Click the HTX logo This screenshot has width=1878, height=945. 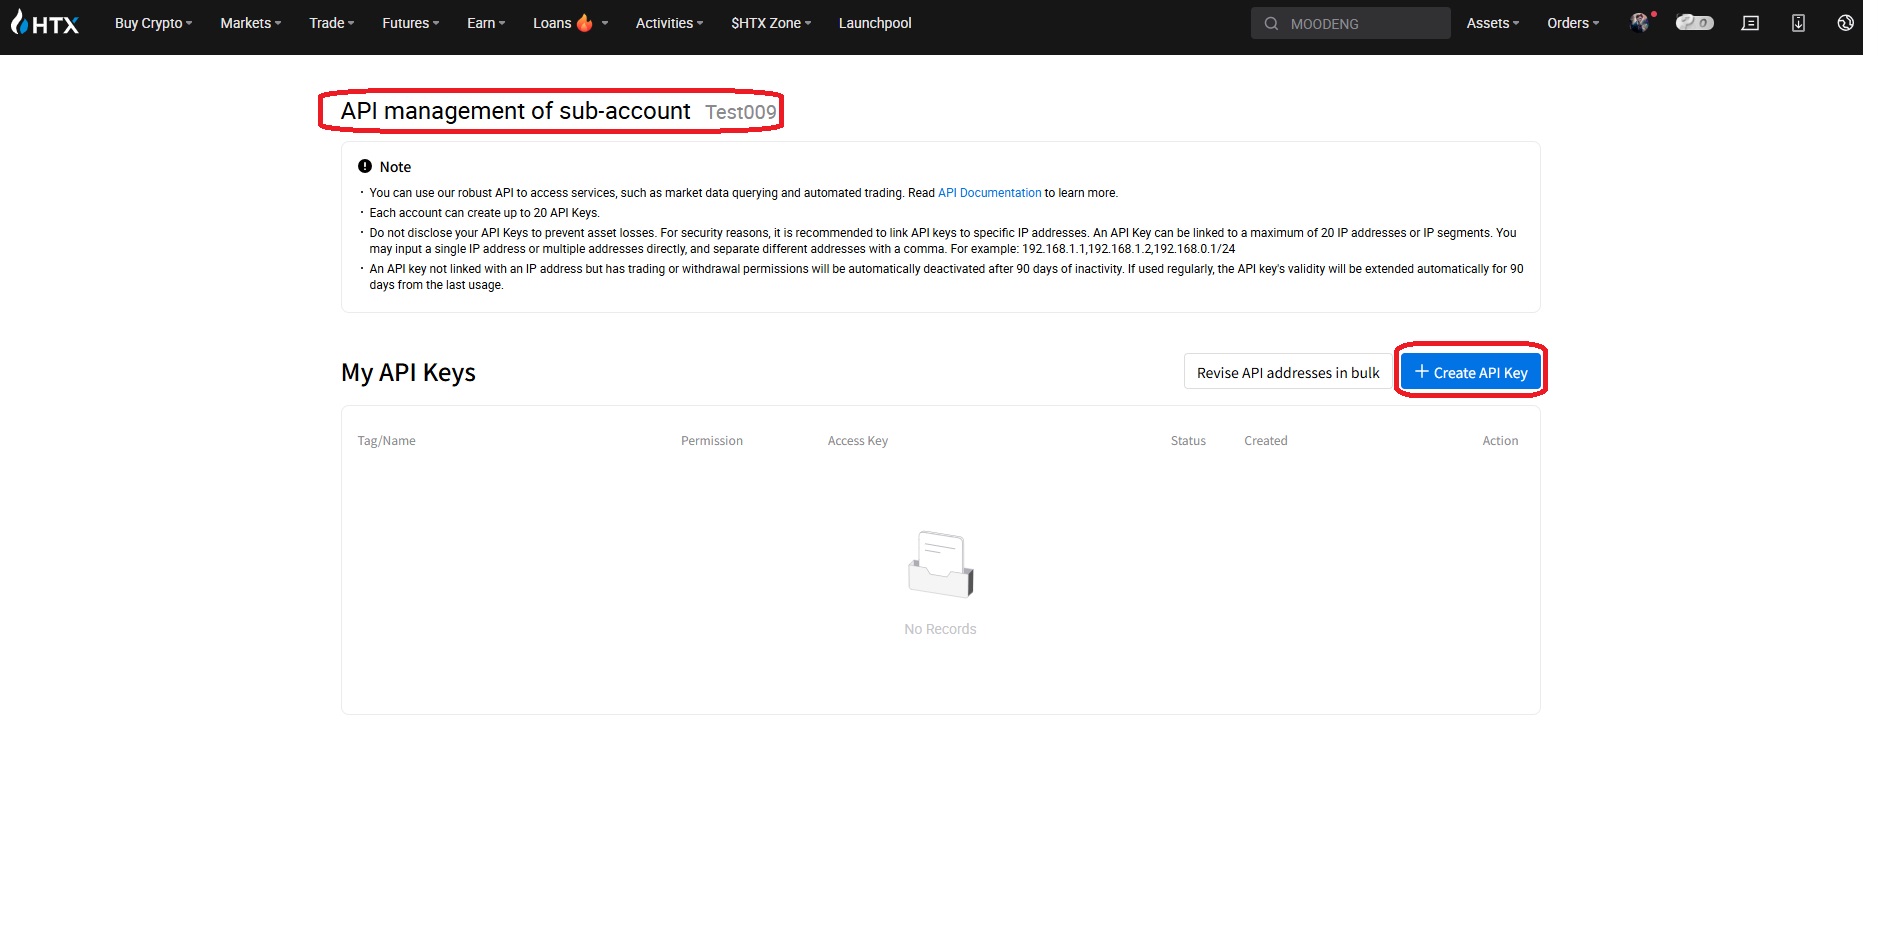45,23
